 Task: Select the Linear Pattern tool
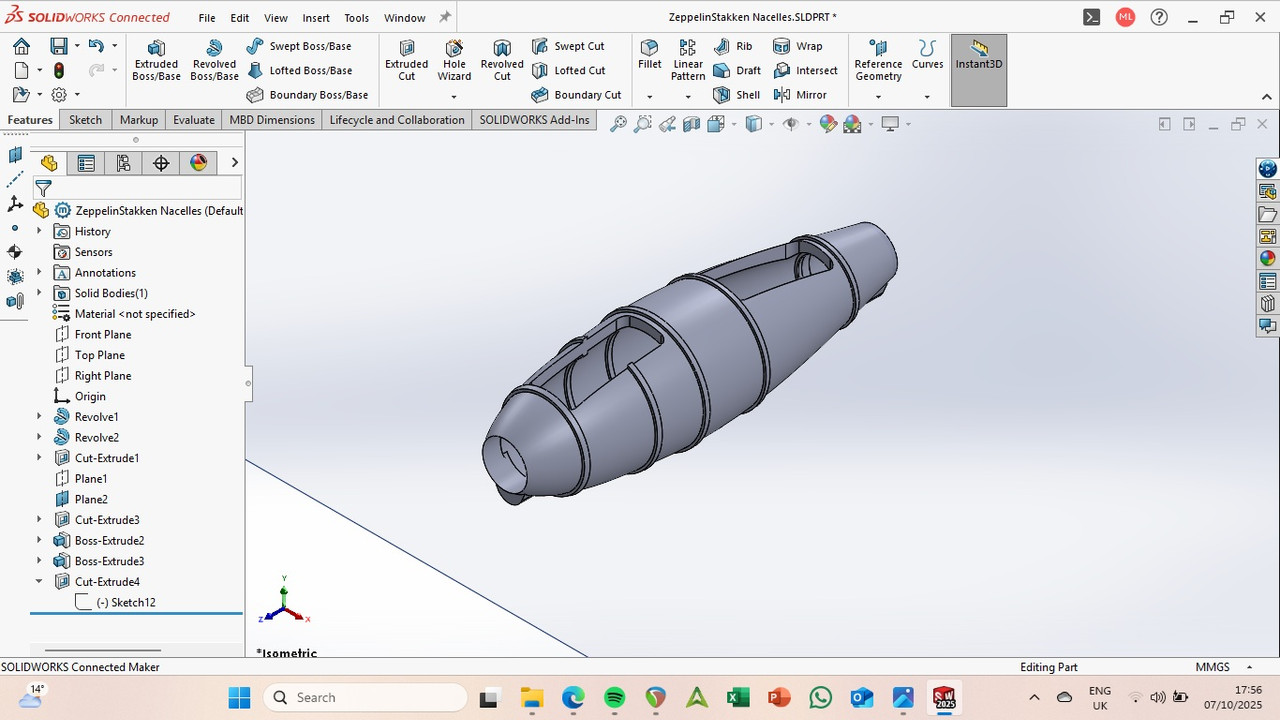coord(688,60)
